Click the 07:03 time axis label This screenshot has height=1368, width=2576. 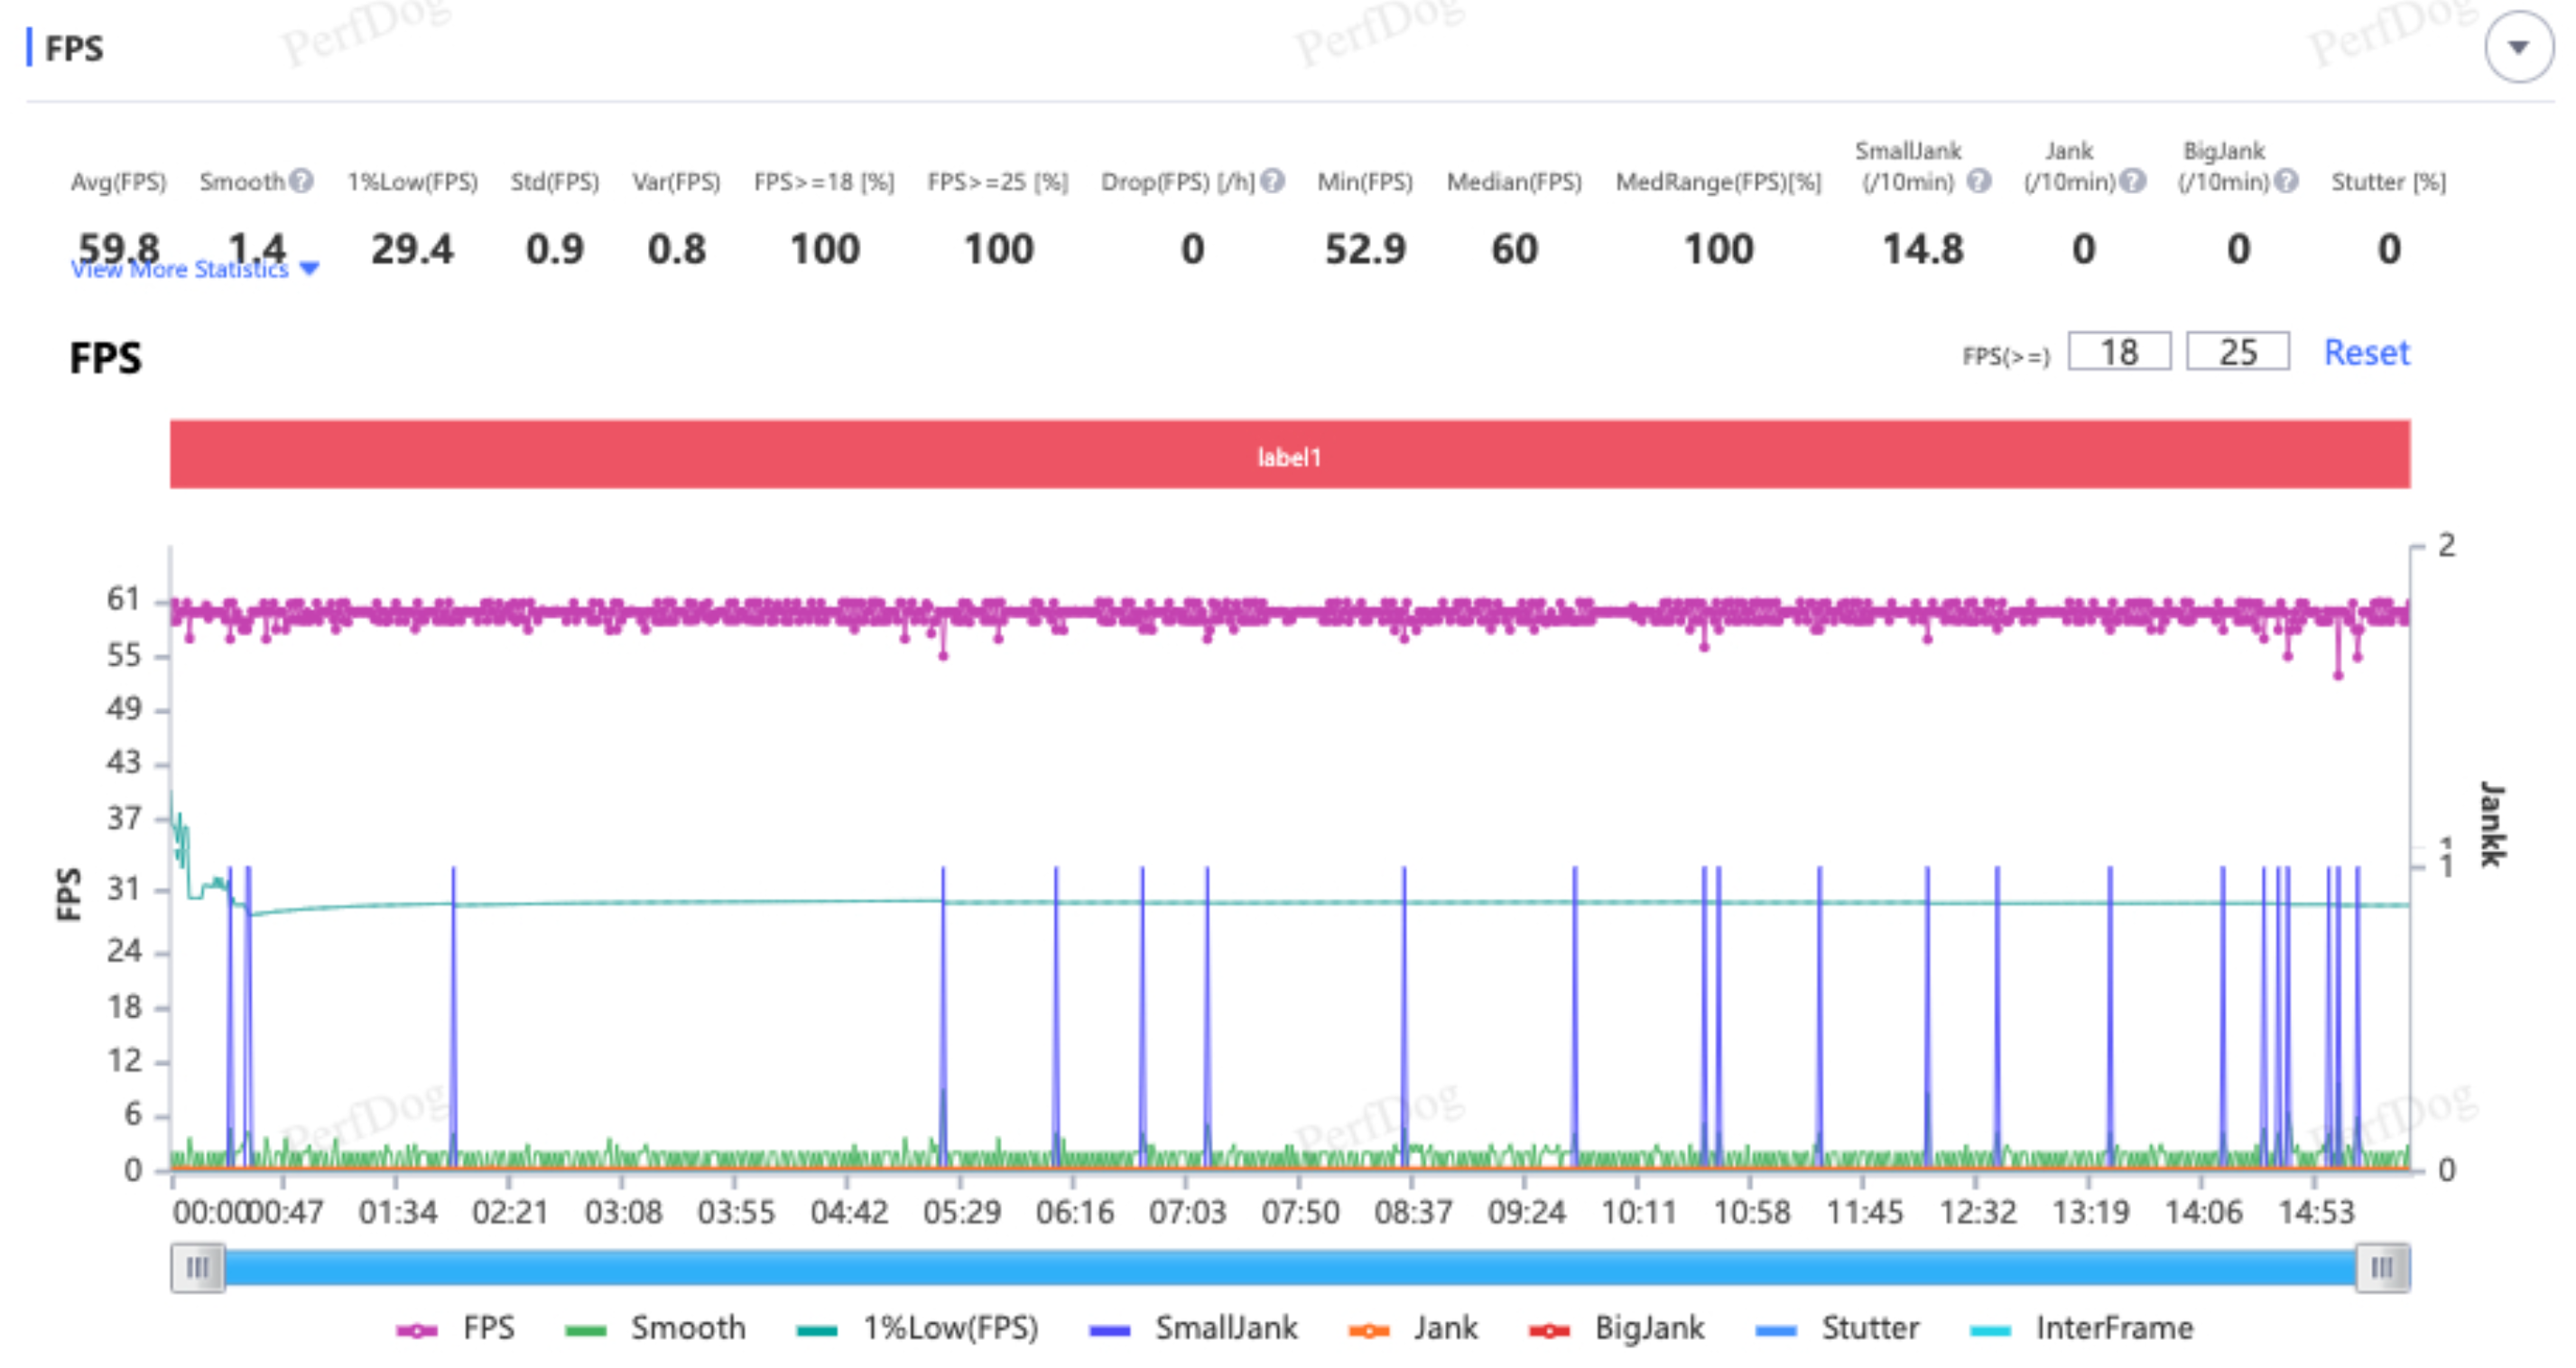coord(1187,1212)
